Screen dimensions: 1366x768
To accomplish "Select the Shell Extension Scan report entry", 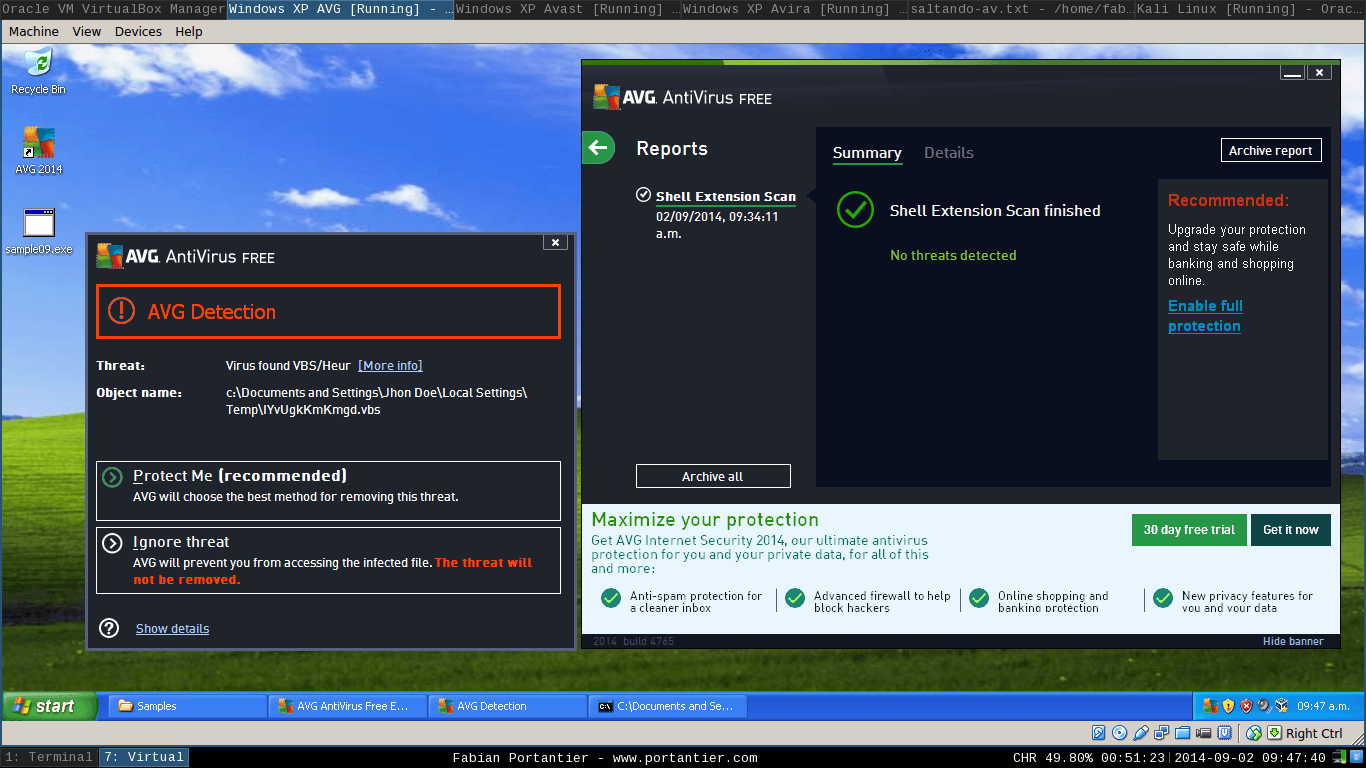I will coord(716,214).
